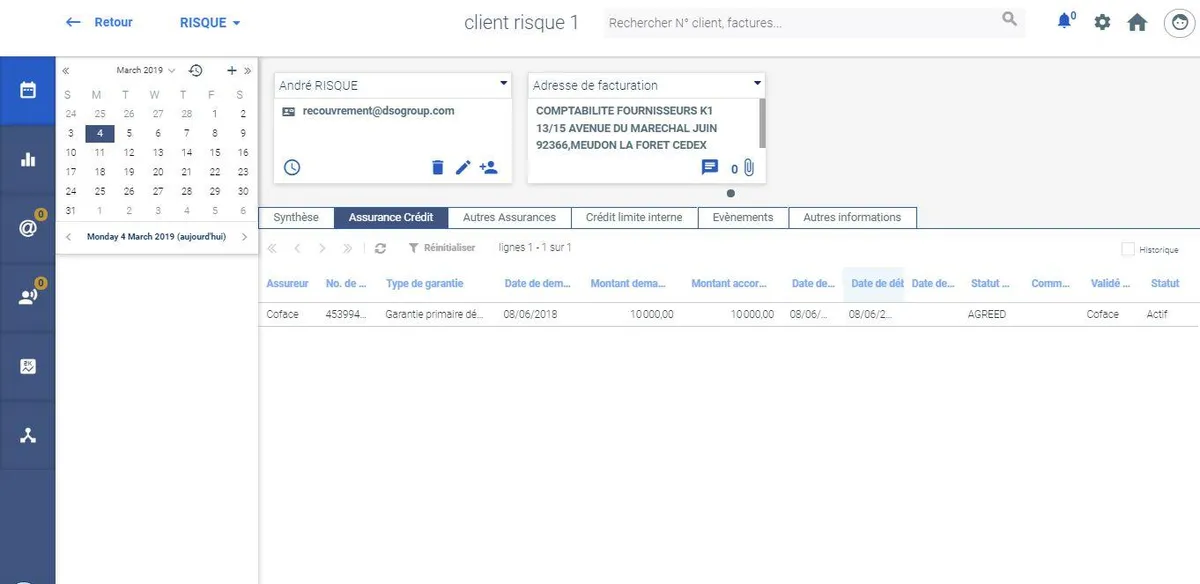Click the search magnifier icon
Viewport: 1200px width, 584px height.
[1010, 19]
